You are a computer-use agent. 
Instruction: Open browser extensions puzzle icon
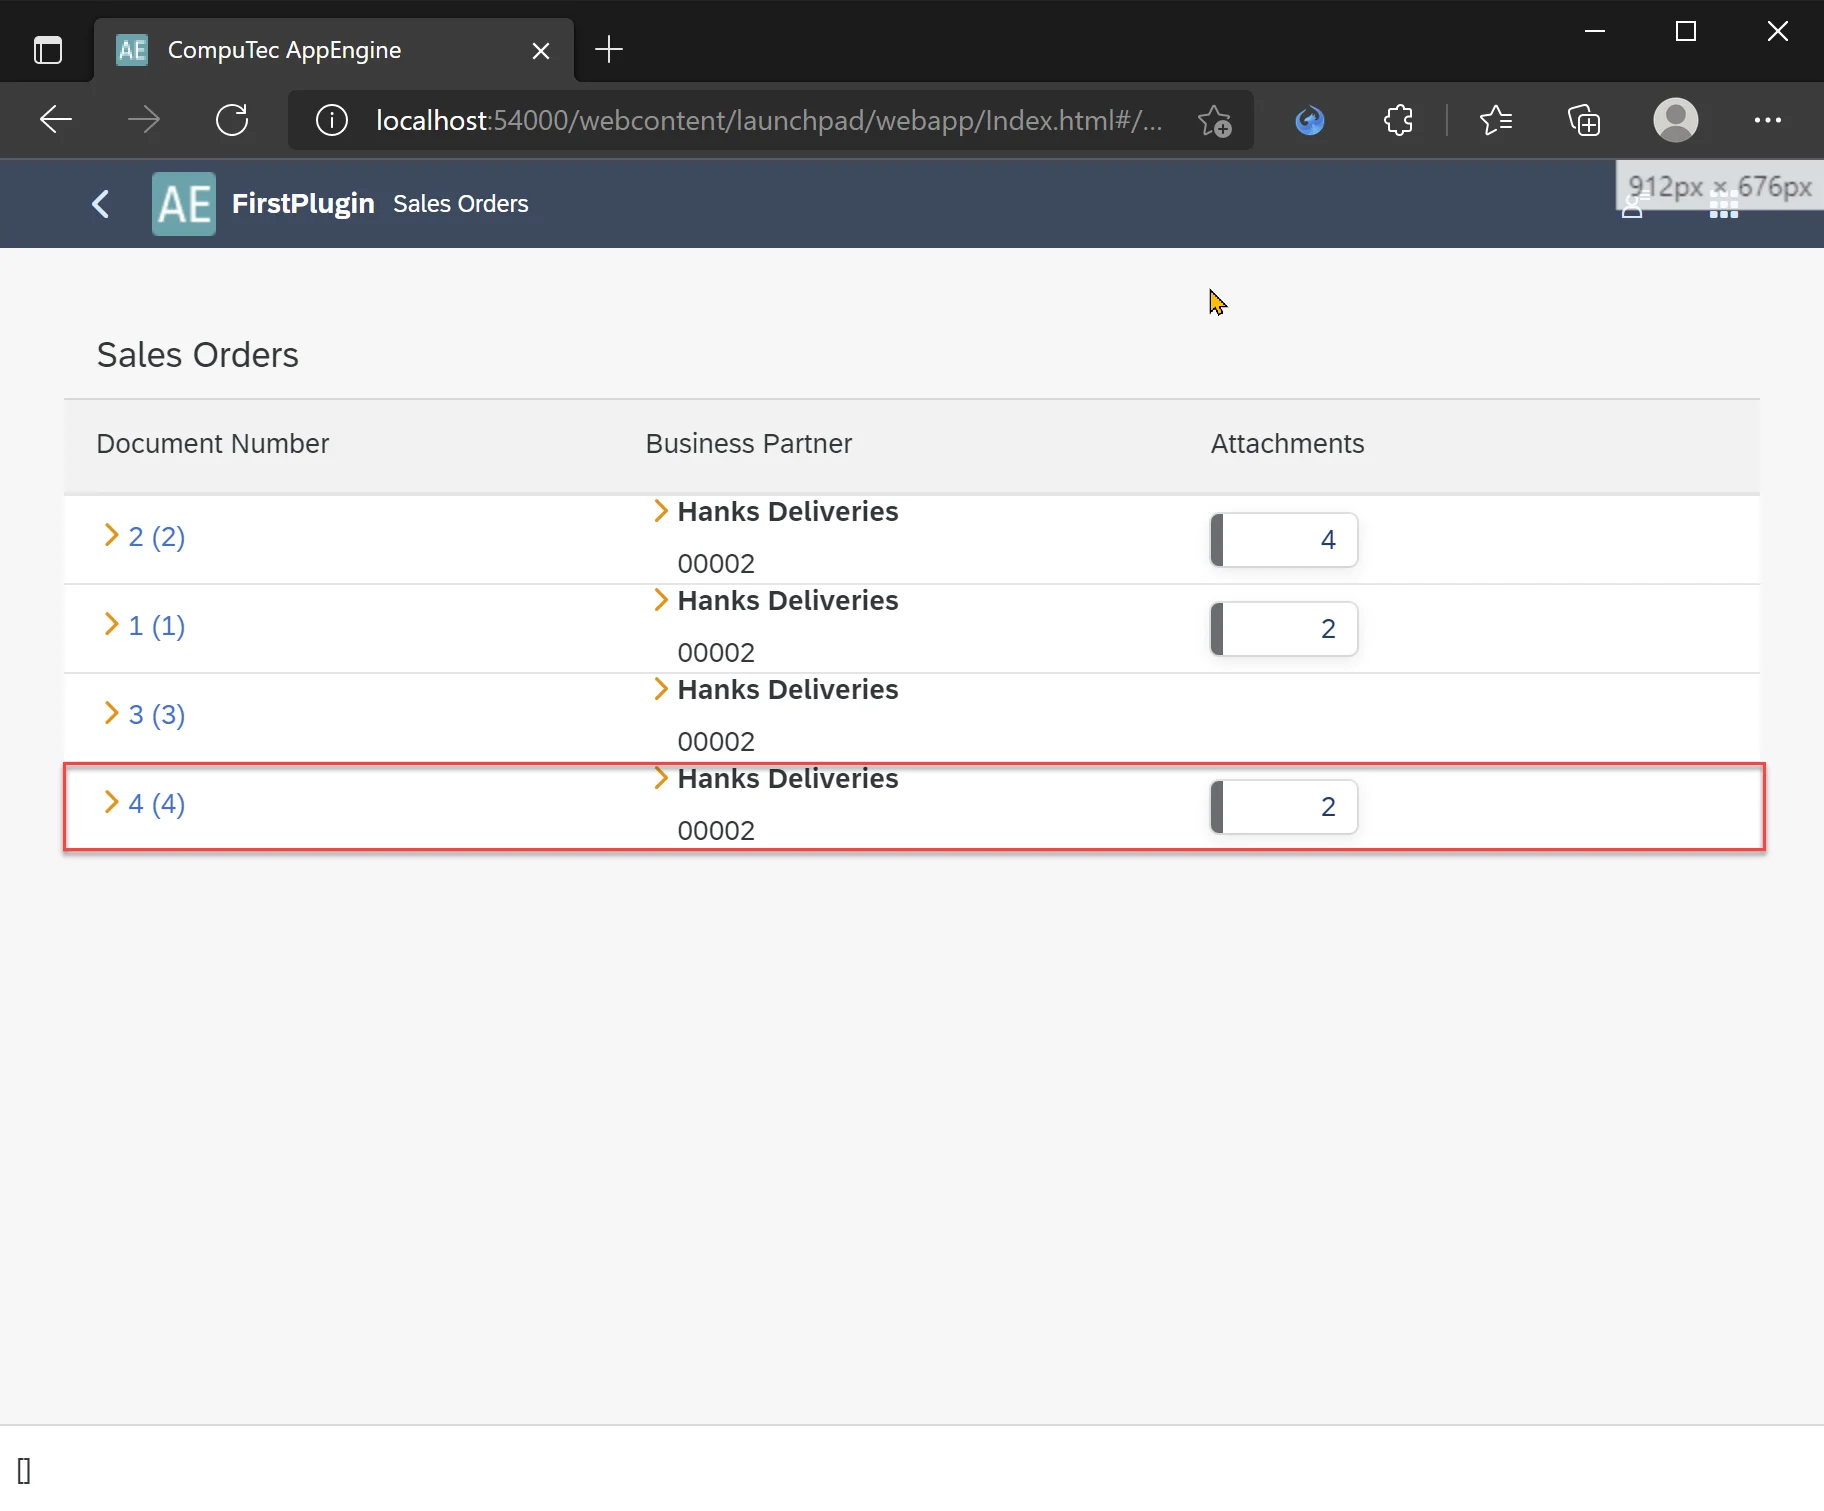click(1398, 120)
